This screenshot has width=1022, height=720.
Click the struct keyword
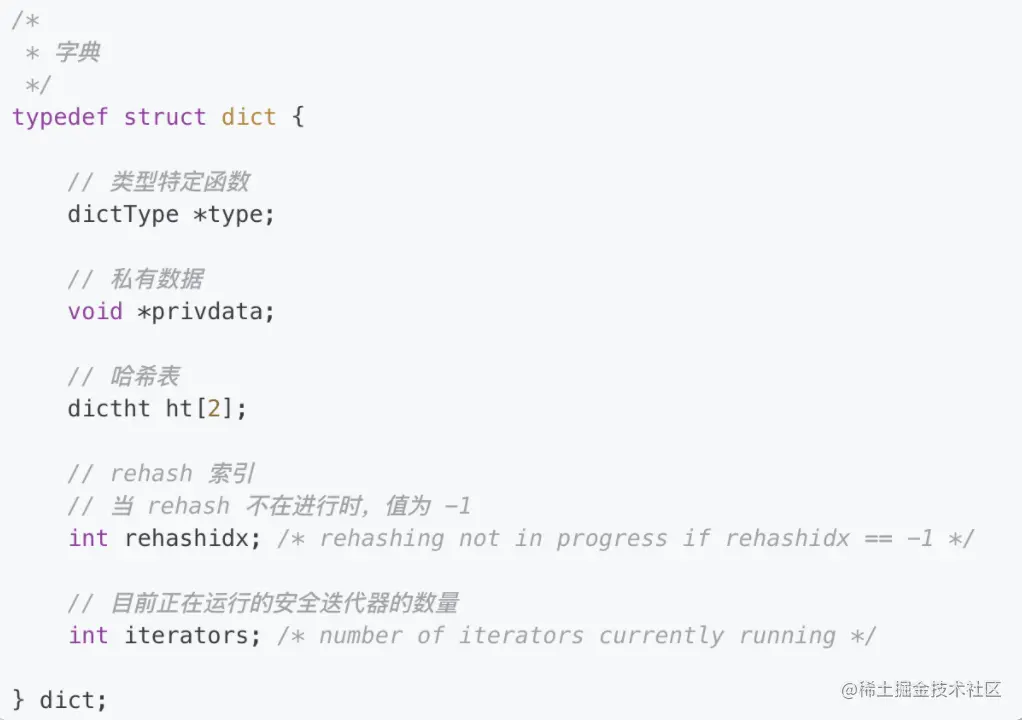164,117
